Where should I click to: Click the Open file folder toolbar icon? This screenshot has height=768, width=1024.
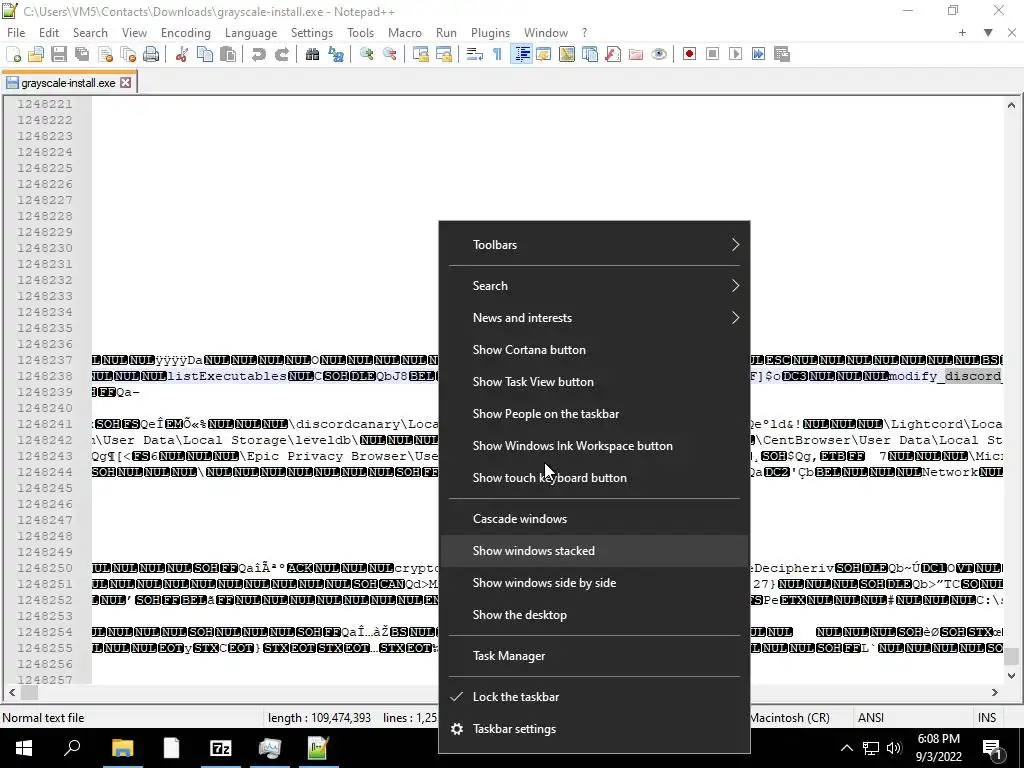coord(36,54)
